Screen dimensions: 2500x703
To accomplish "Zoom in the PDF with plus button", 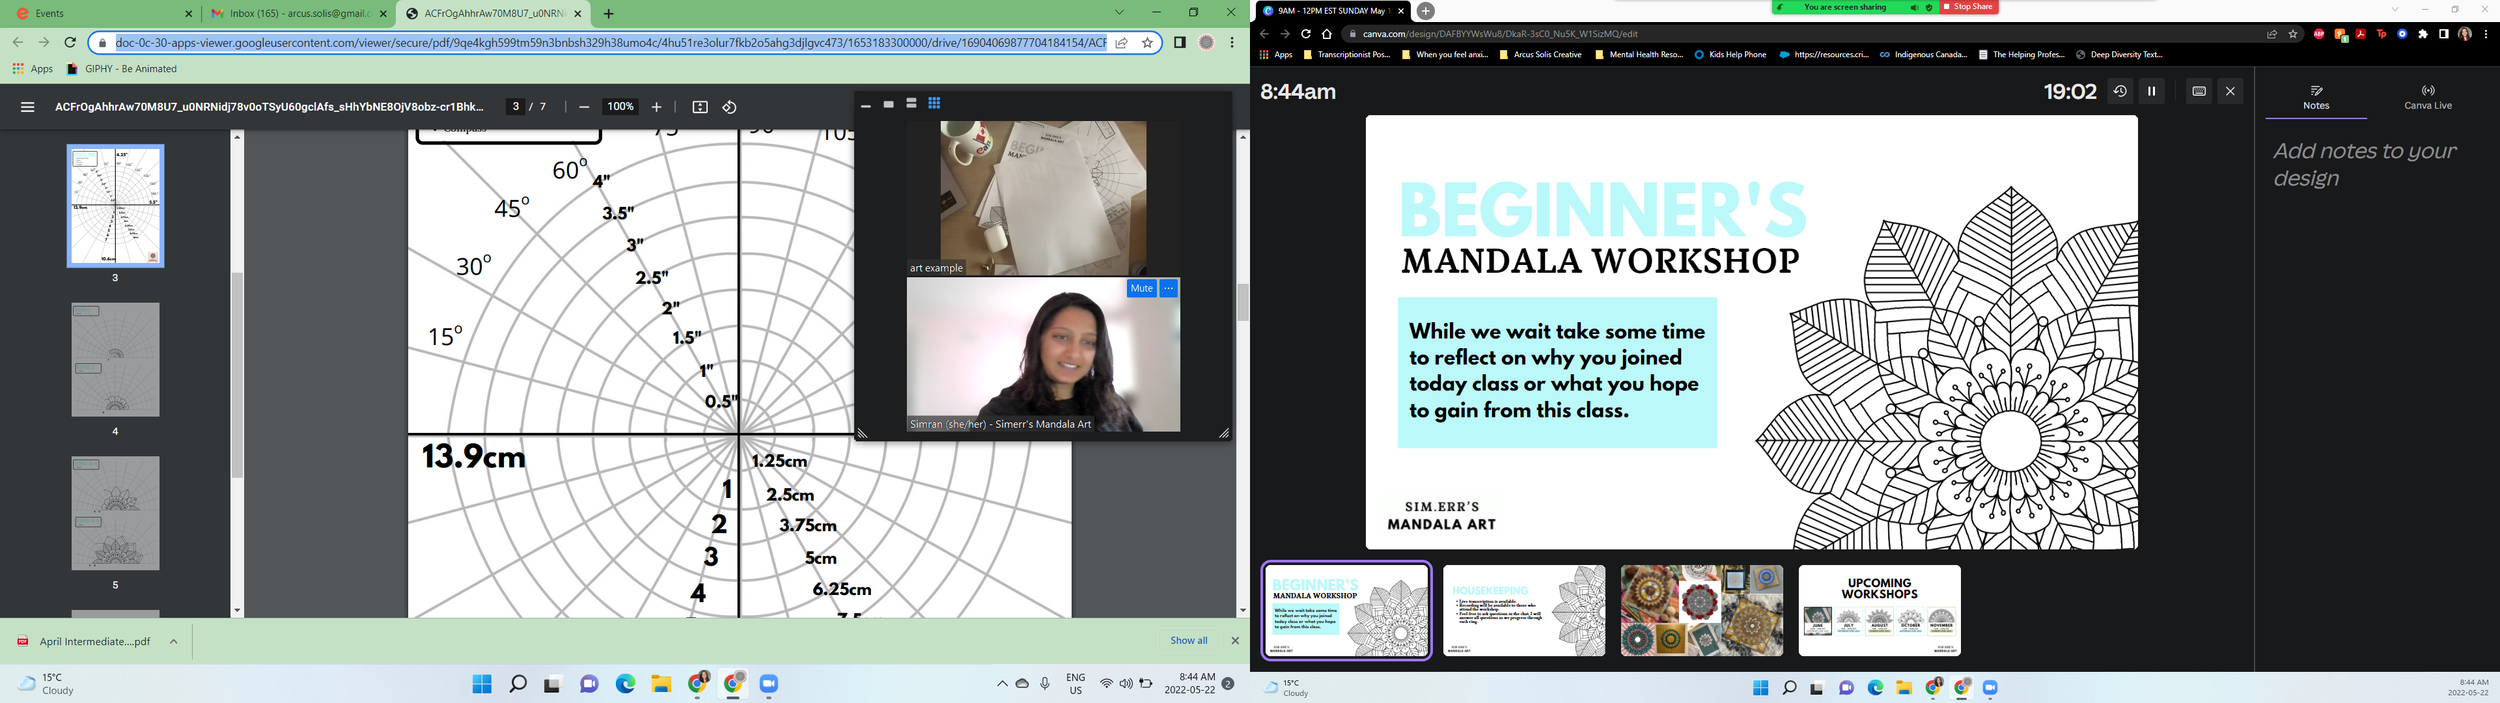I will (x=656, y=107).
